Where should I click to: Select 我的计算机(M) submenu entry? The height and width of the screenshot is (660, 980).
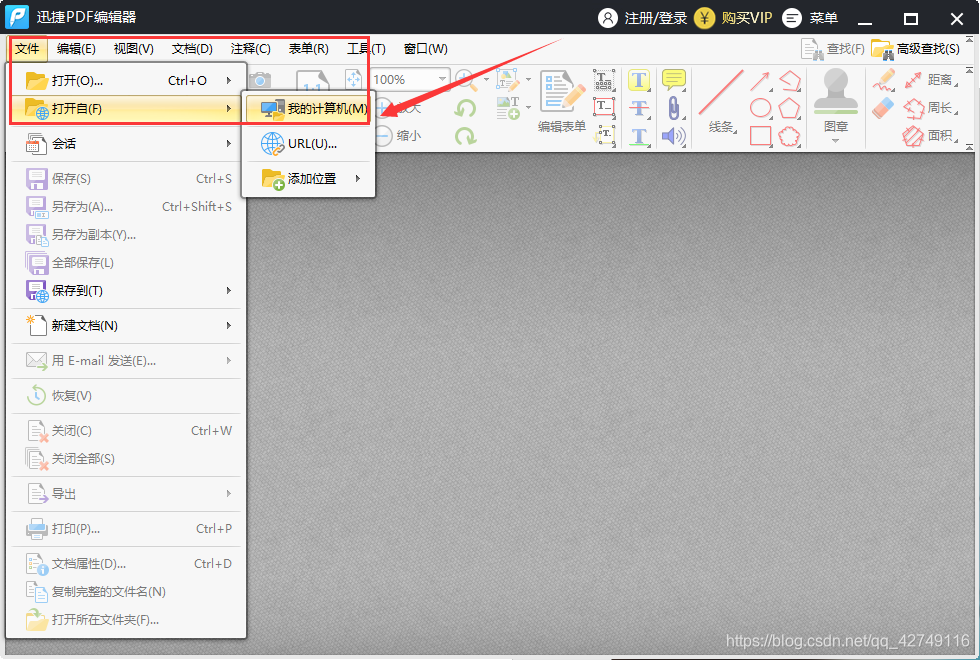point(310,109)
